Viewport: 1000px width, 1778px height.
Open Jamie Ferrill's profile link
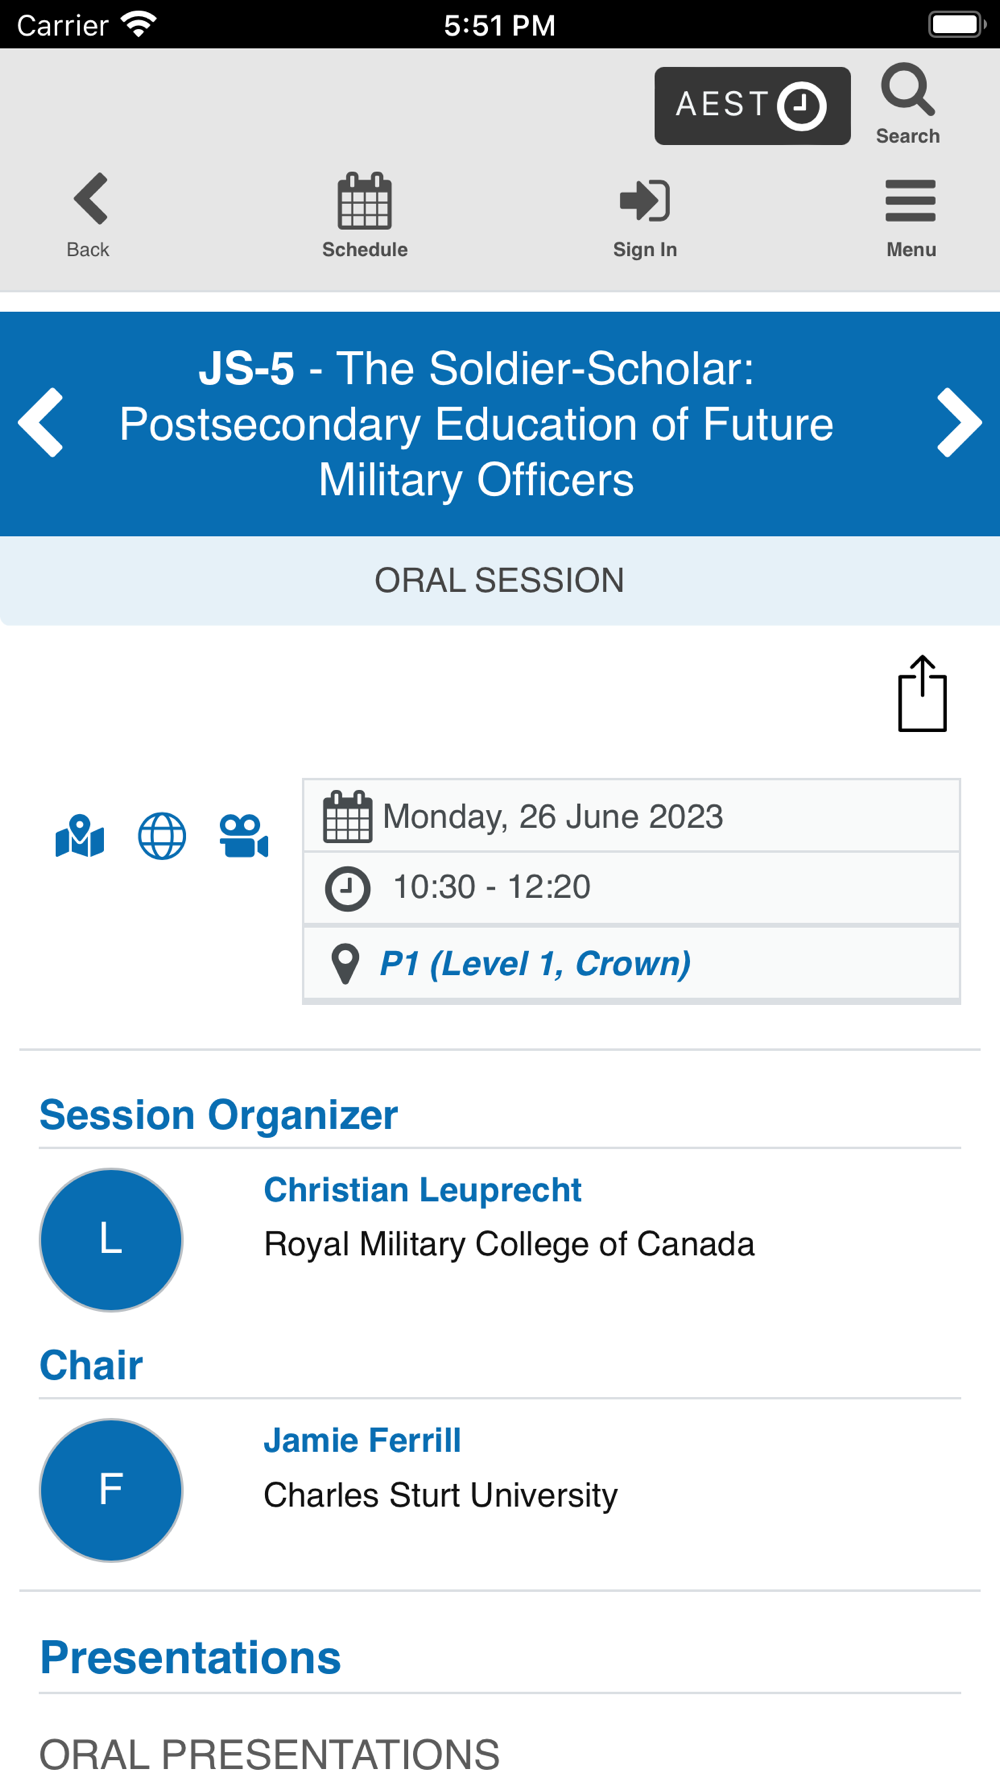point(362,1440)
